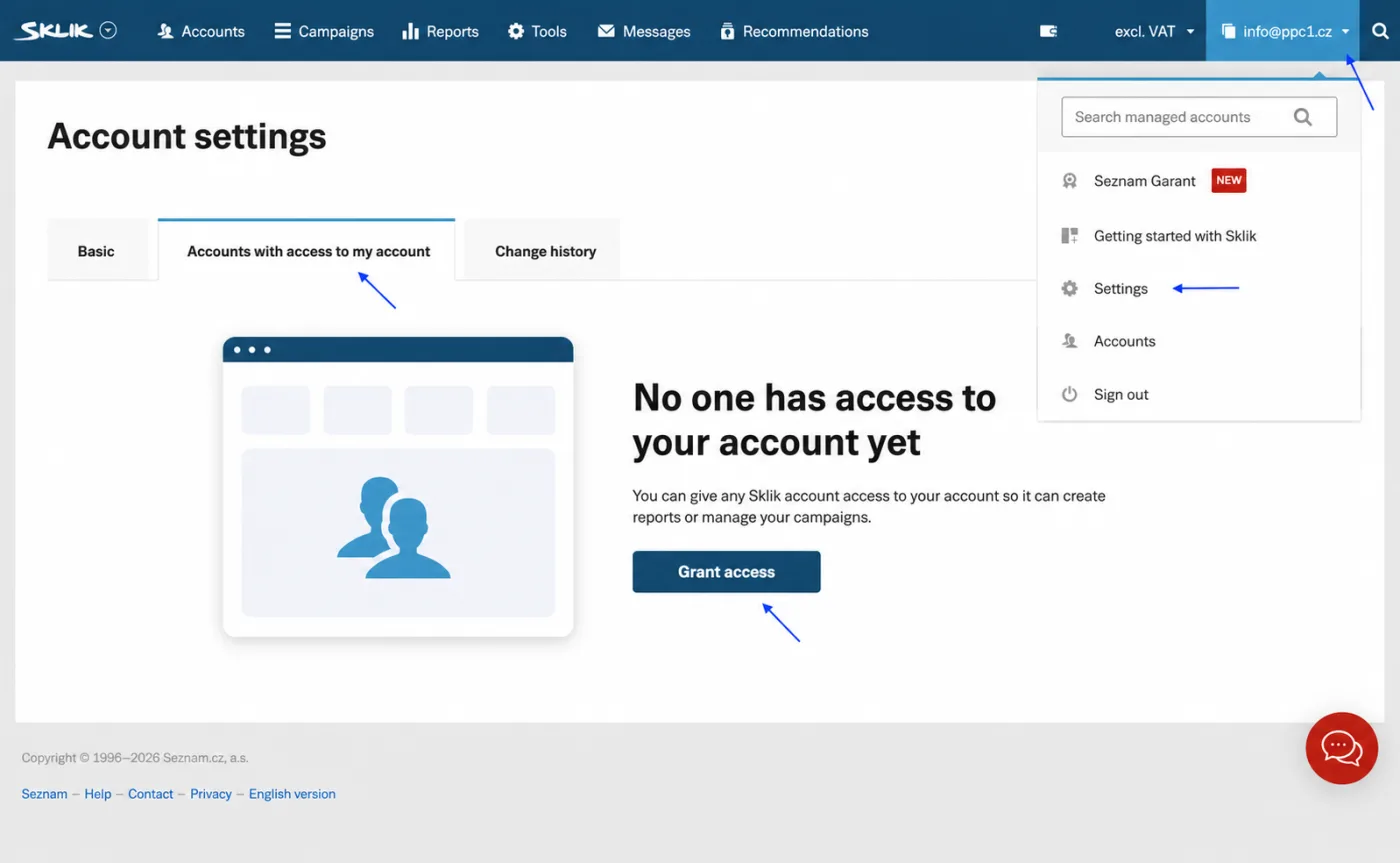Image resolution: width=1400 pixels, height=863 pixels.
Task: Click the Reports bar chart icon
Action: click(410, 31)
